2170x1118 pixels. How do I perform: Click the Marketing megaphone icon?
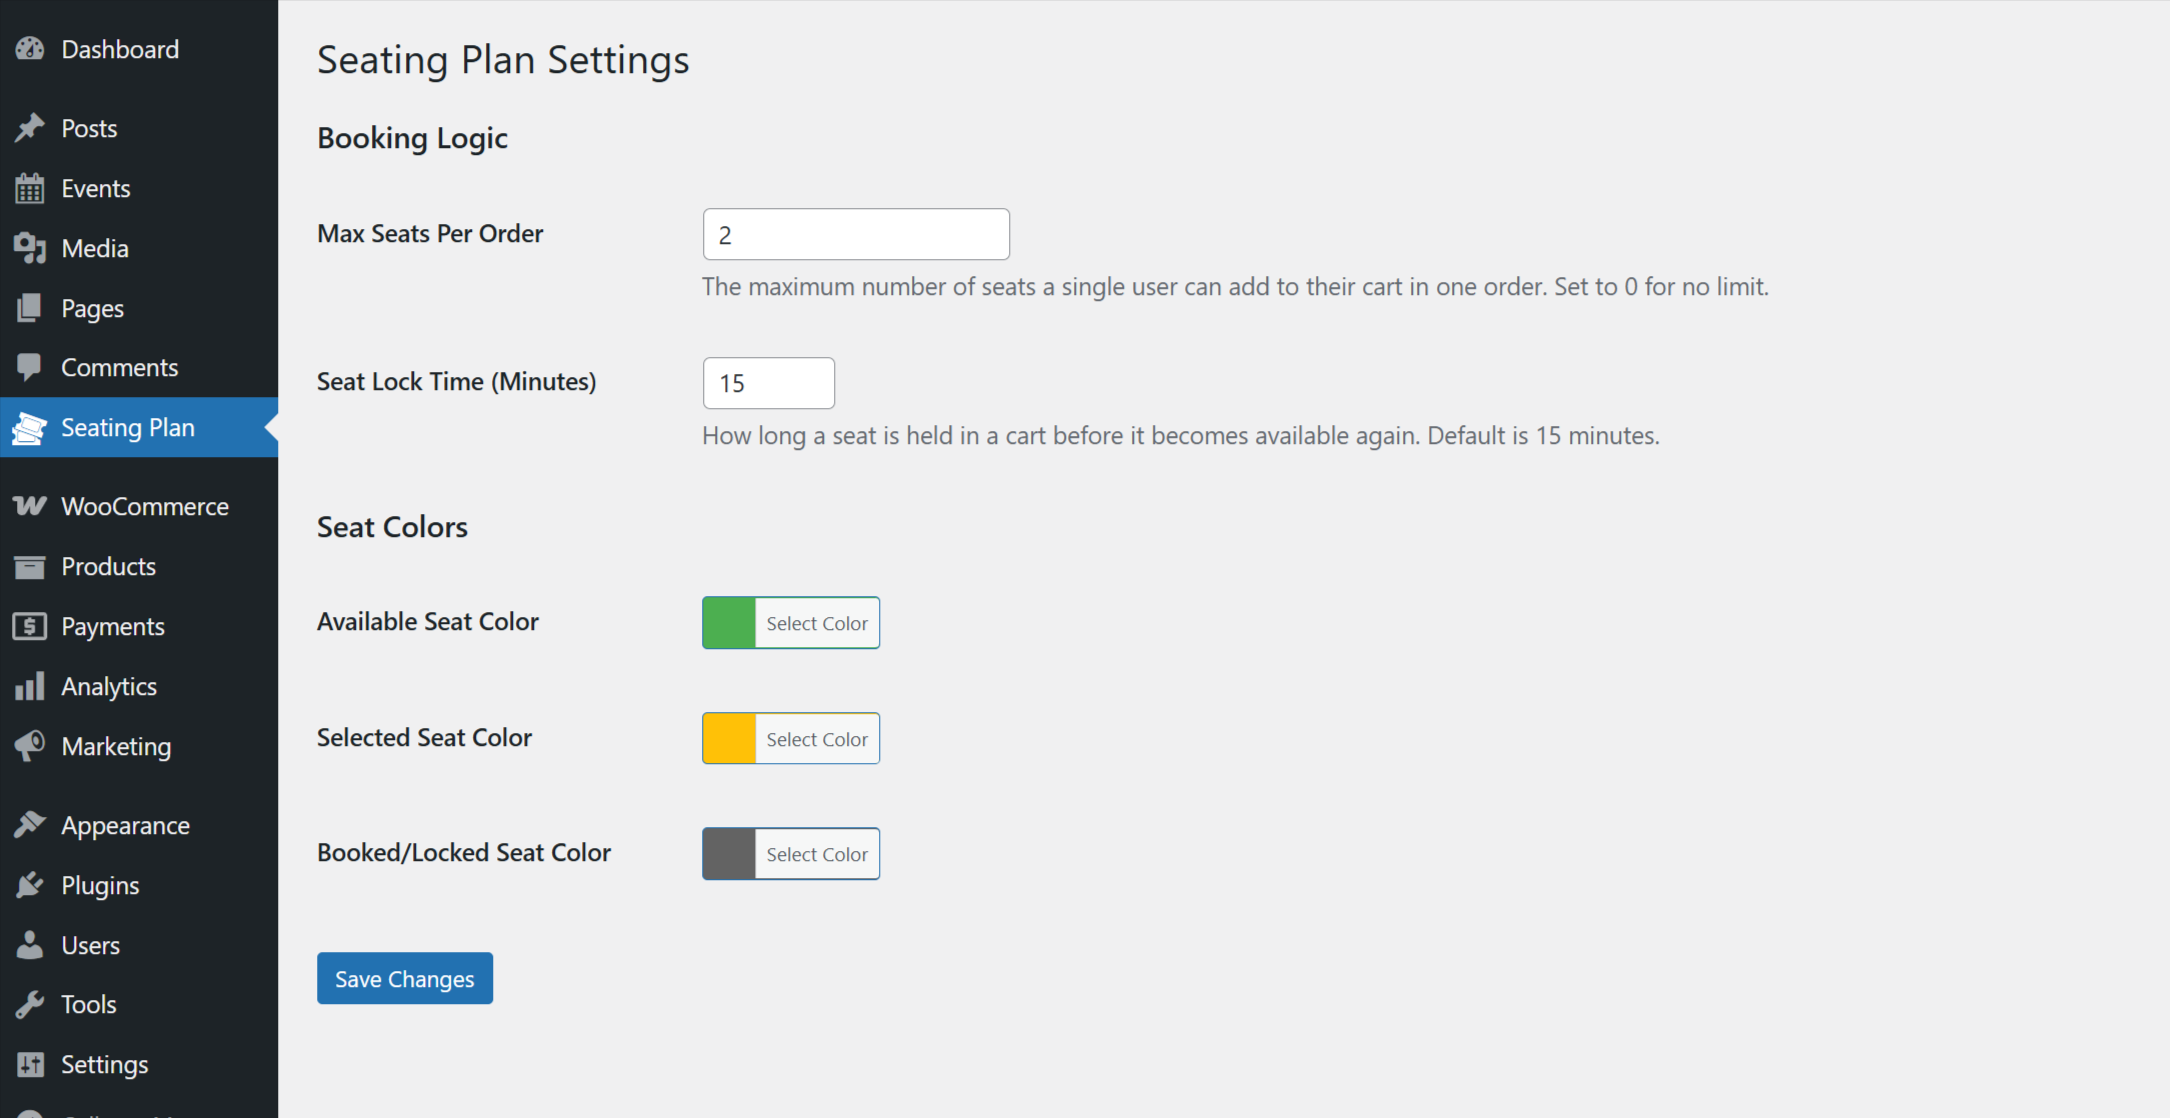coord(30,746)
